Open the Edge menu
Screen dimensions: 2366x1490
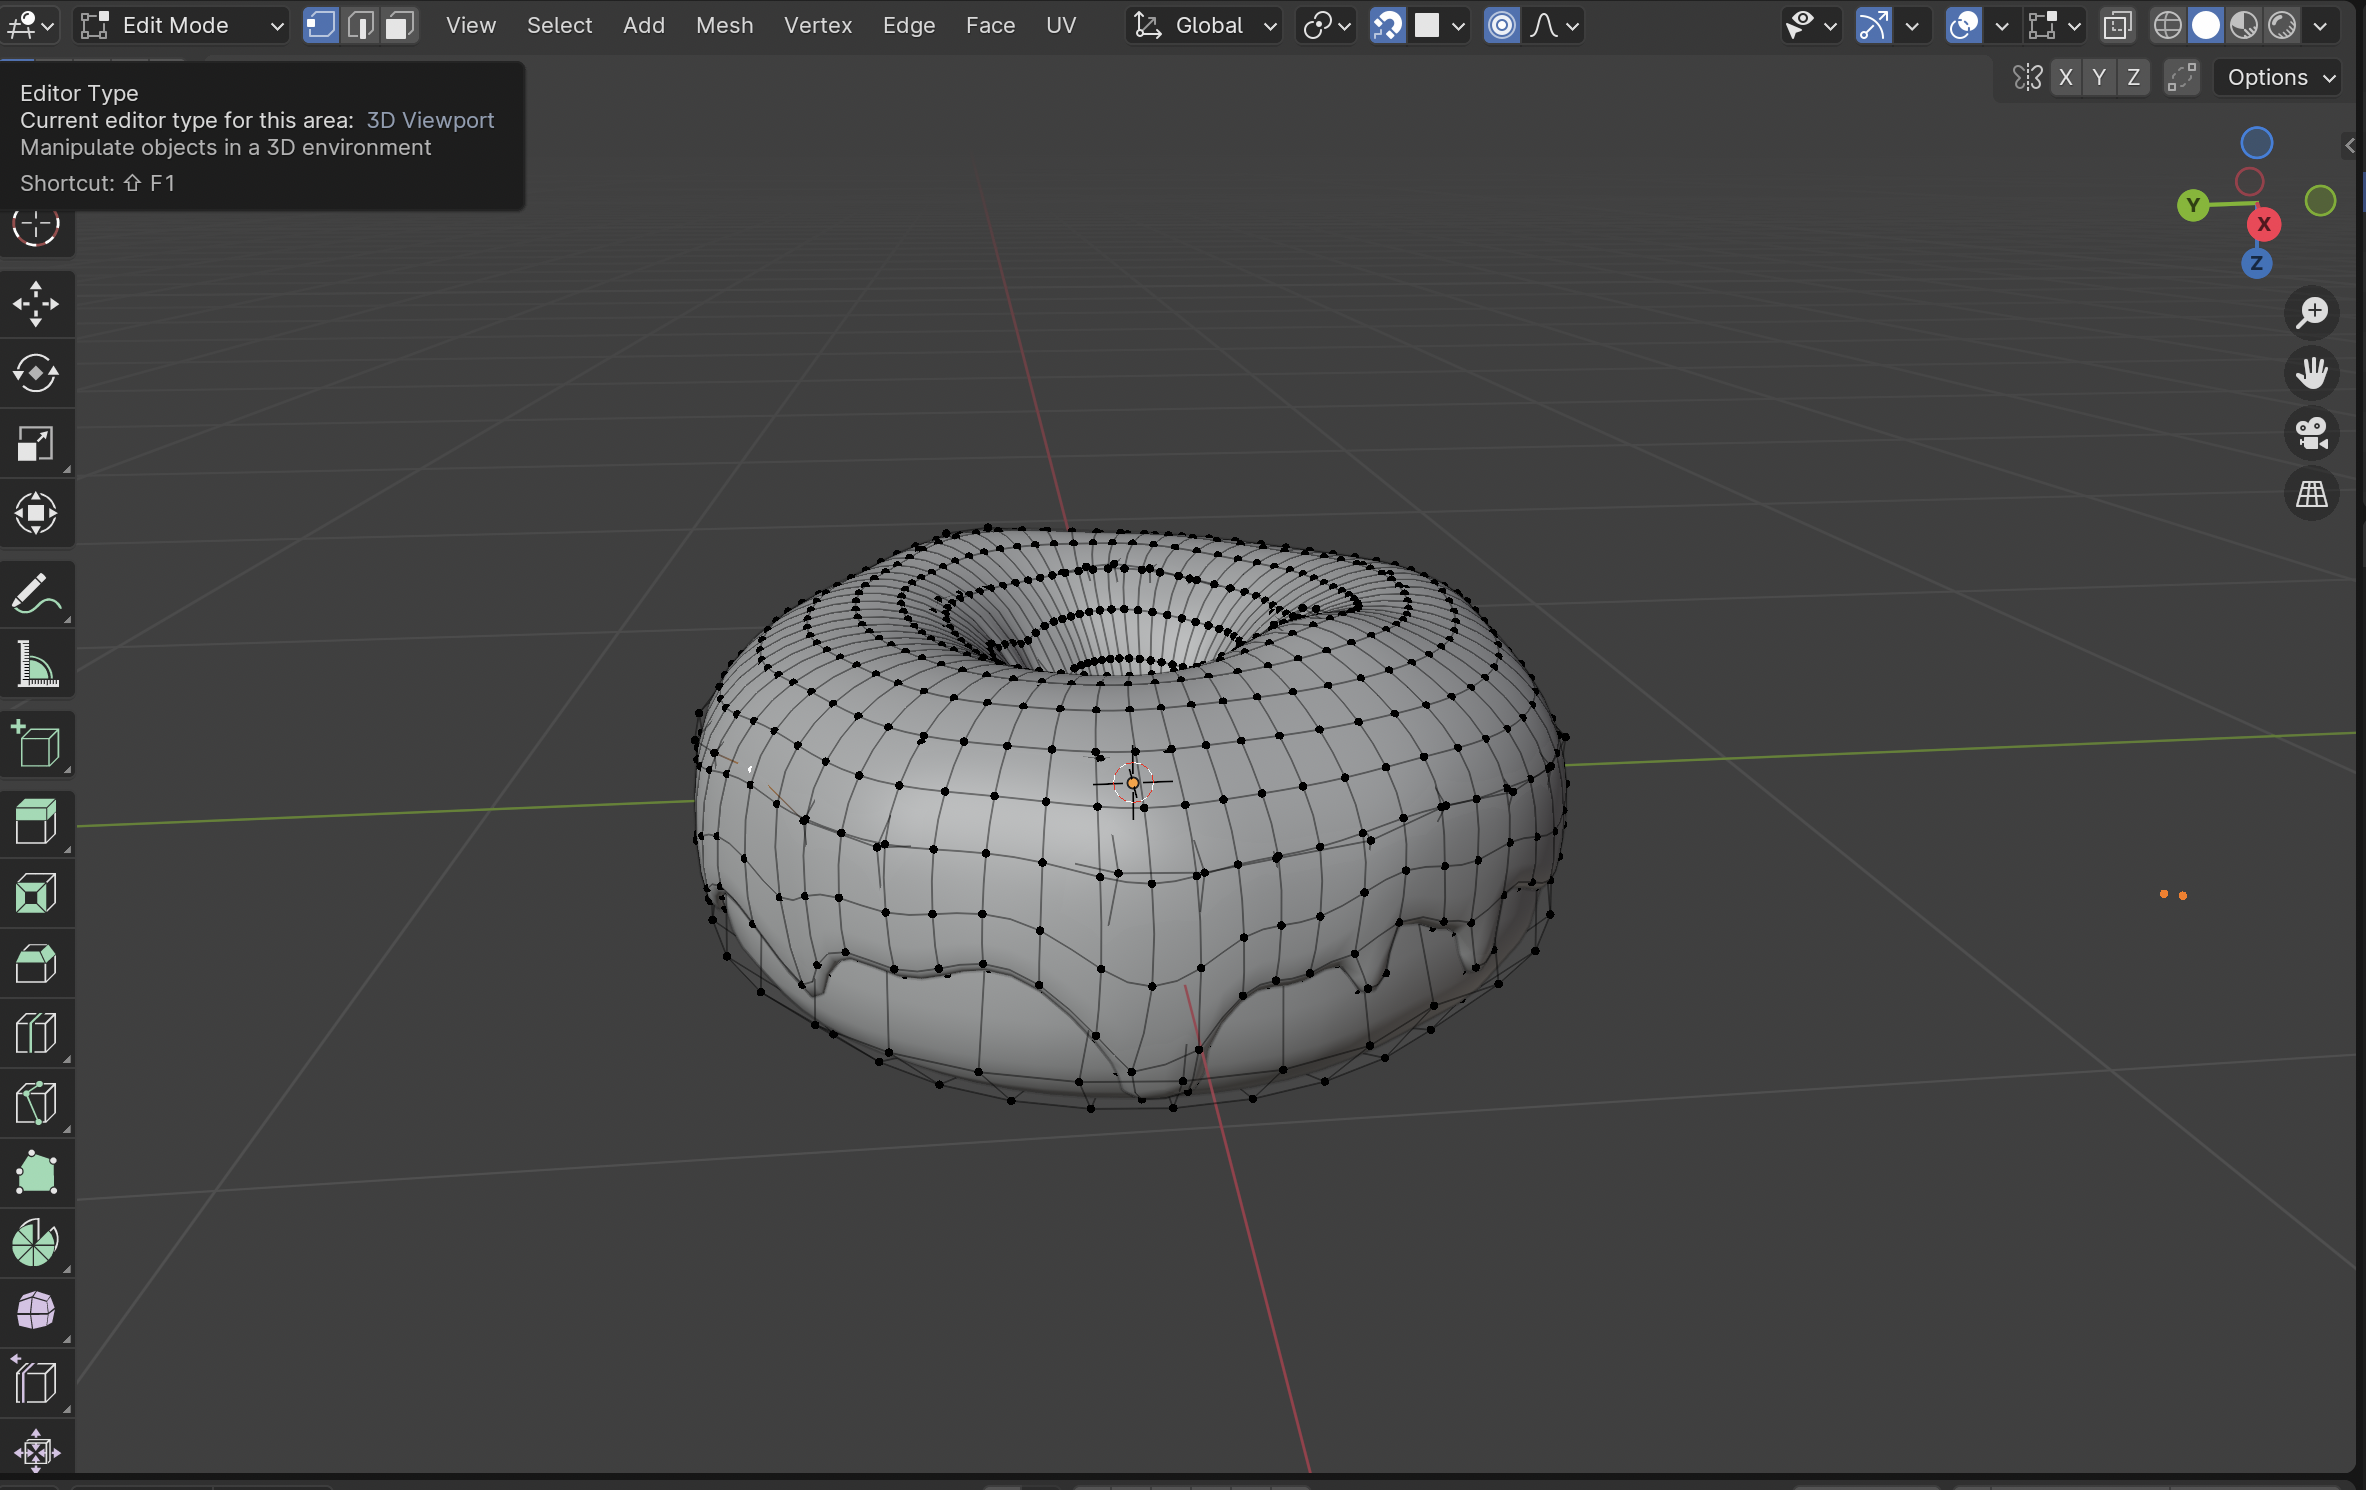909,25
